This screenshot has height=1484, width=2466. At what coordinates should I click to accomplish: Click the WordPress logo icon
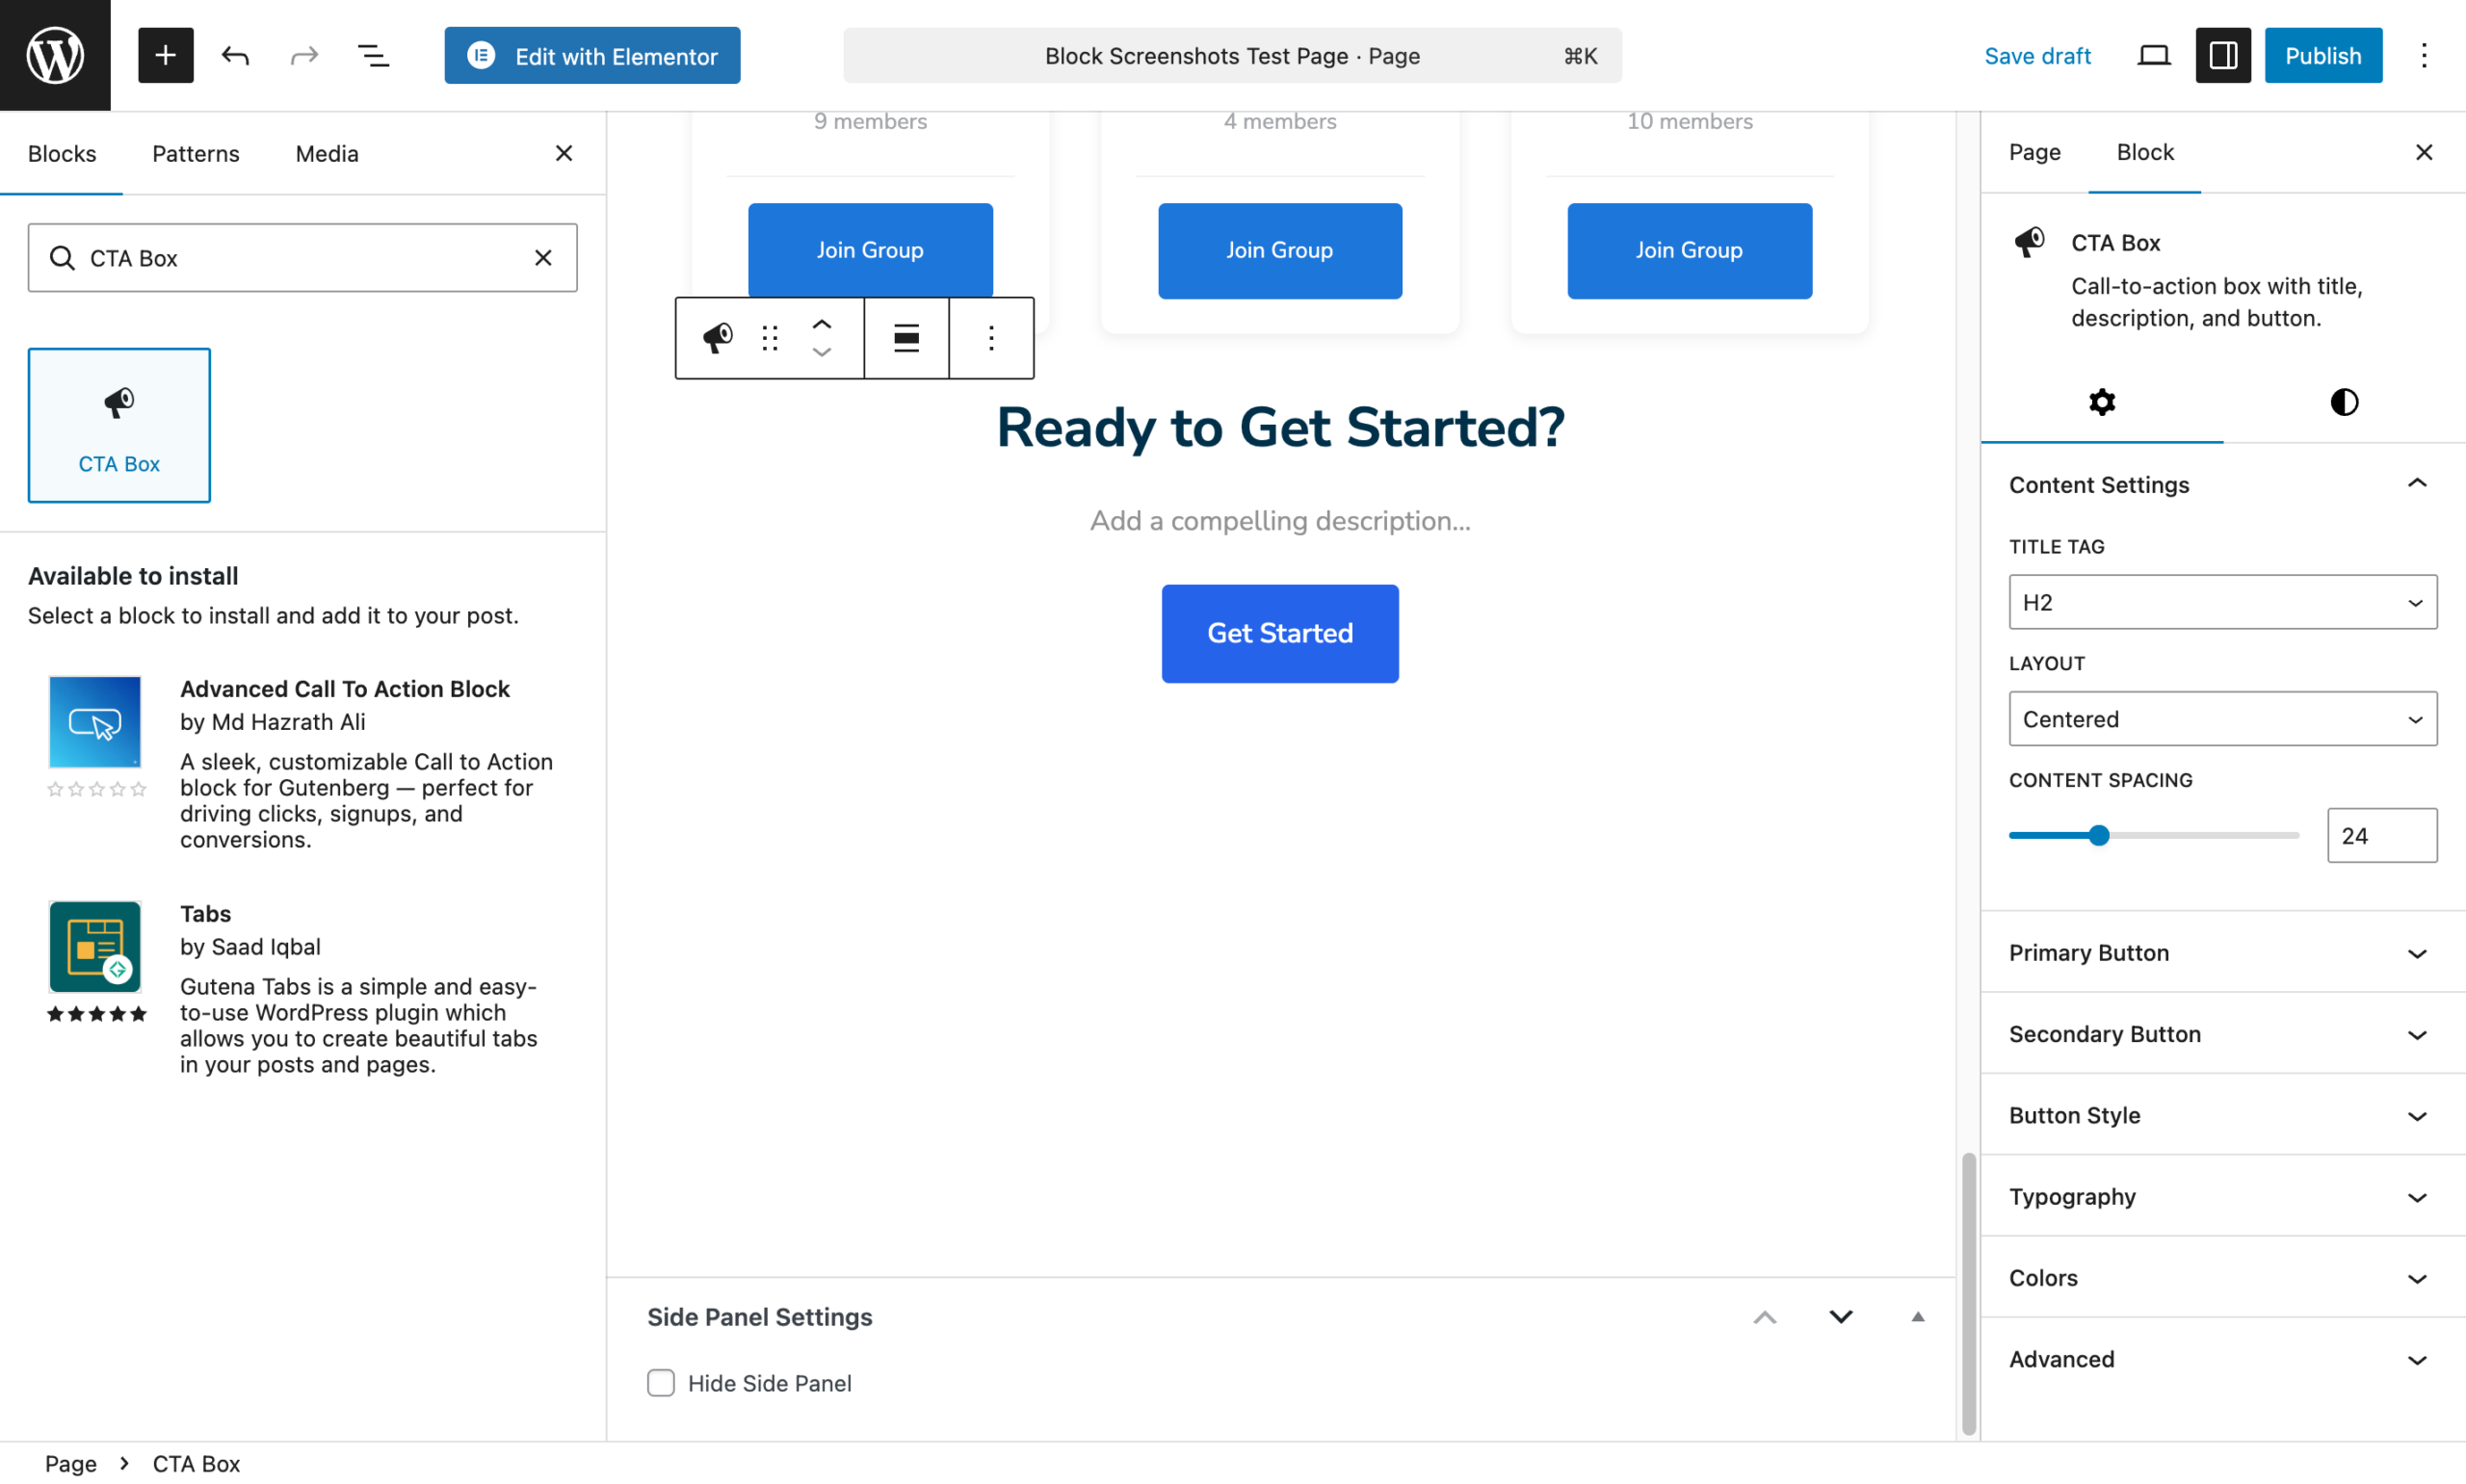(54, 54)
